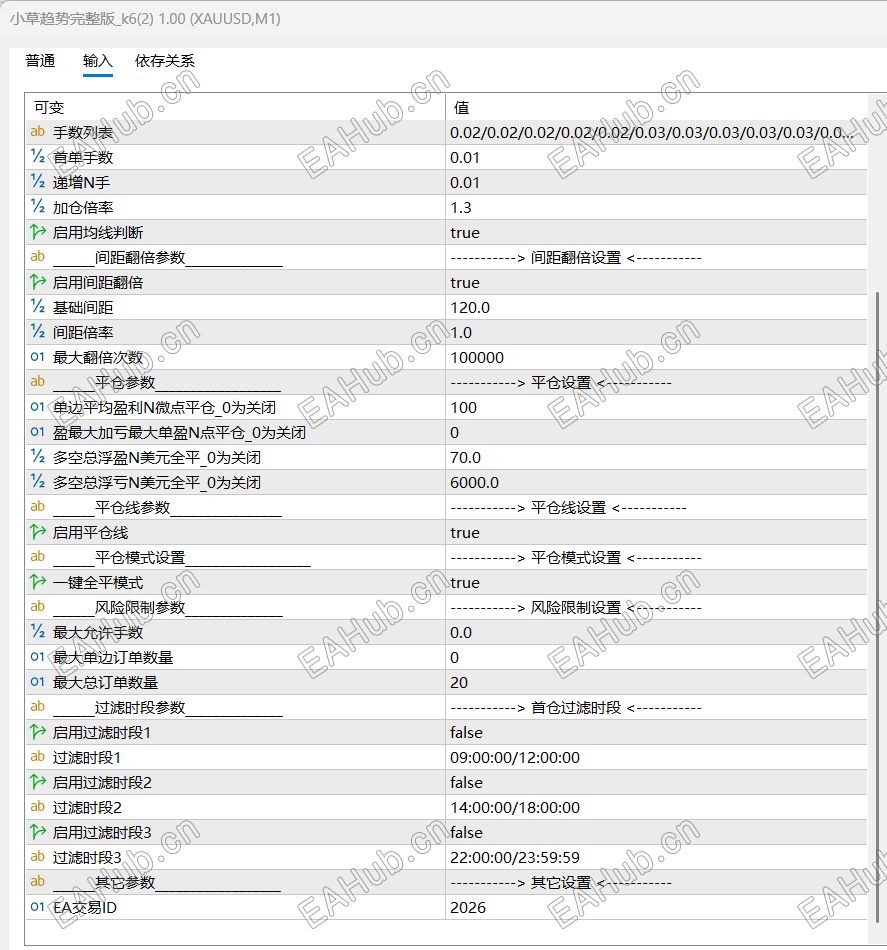Switch to the 普通 tab

point(40,61)
